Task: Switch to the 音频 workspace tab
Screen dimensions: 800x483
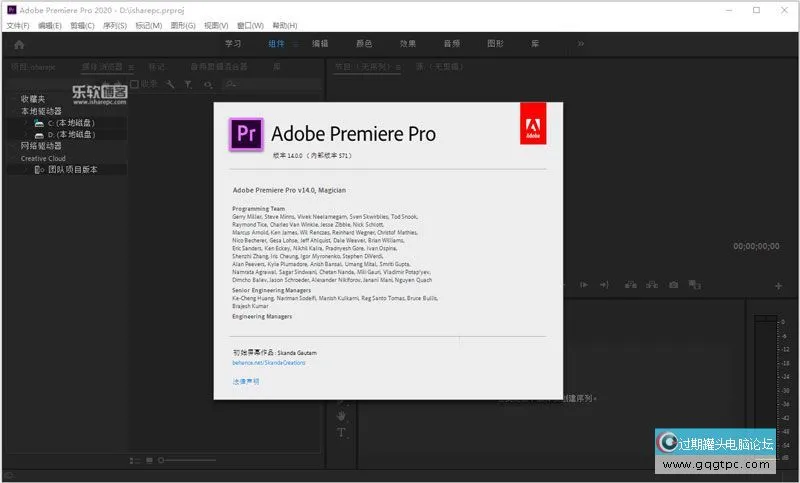Action: [452, 44]
